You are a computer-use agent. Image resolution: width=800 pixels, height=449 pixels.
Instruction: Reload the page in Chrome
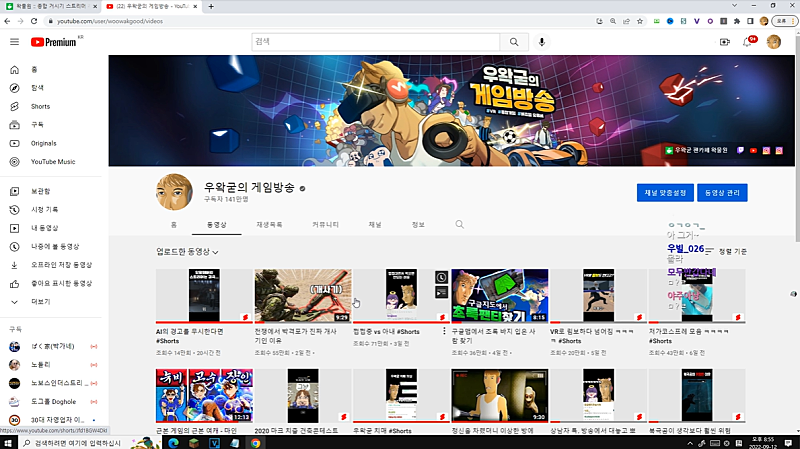(x=34, y=21)
